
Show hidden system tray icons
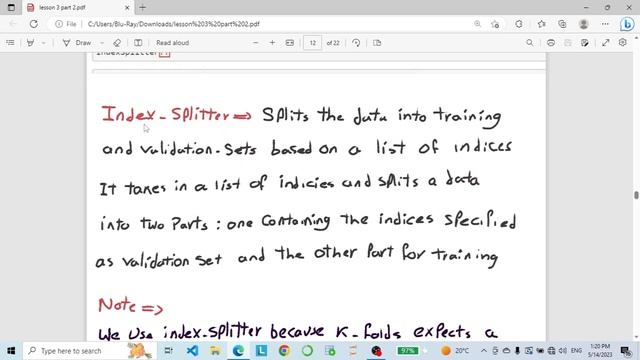[484, 351]
